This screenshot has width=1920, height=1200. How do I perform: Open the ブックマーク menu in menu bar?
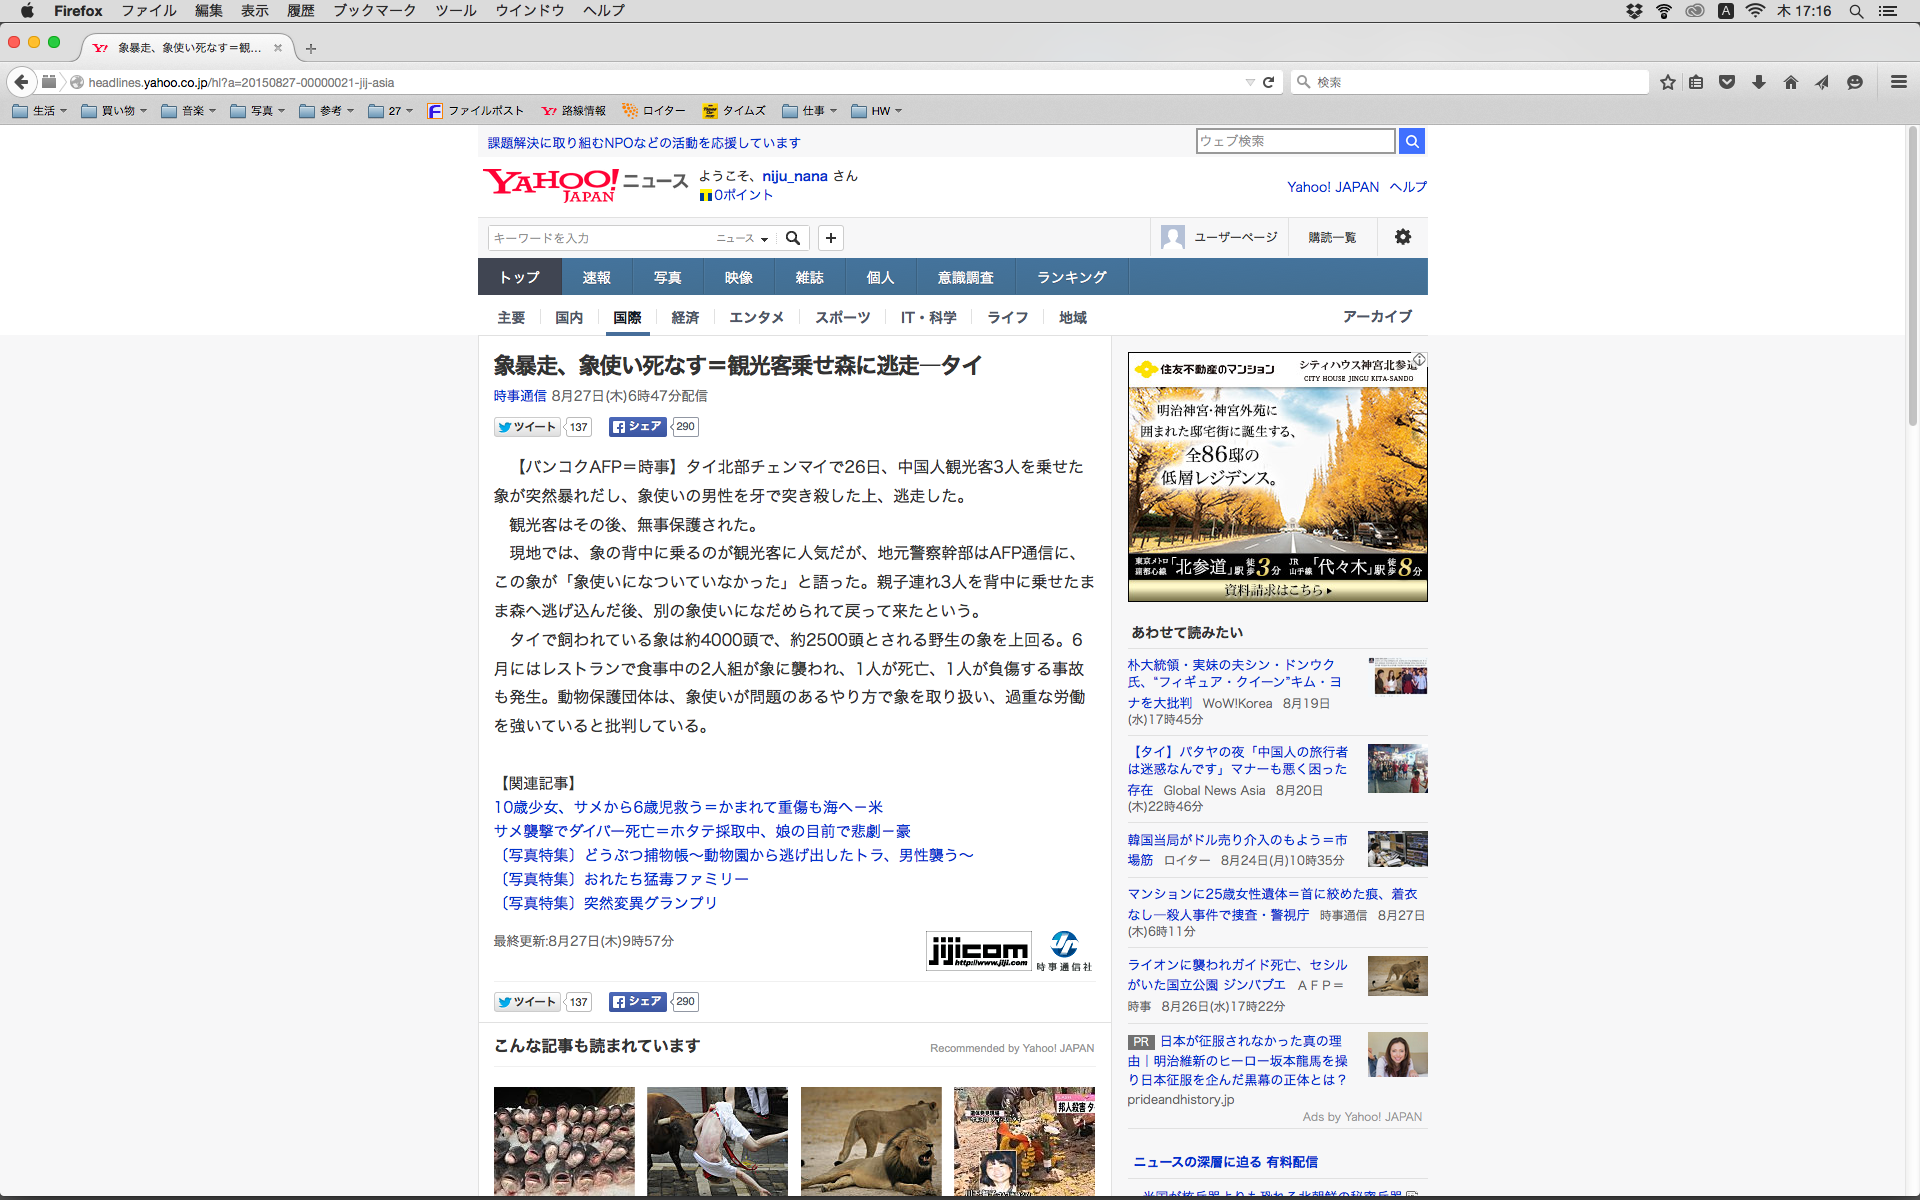[374, 11]
